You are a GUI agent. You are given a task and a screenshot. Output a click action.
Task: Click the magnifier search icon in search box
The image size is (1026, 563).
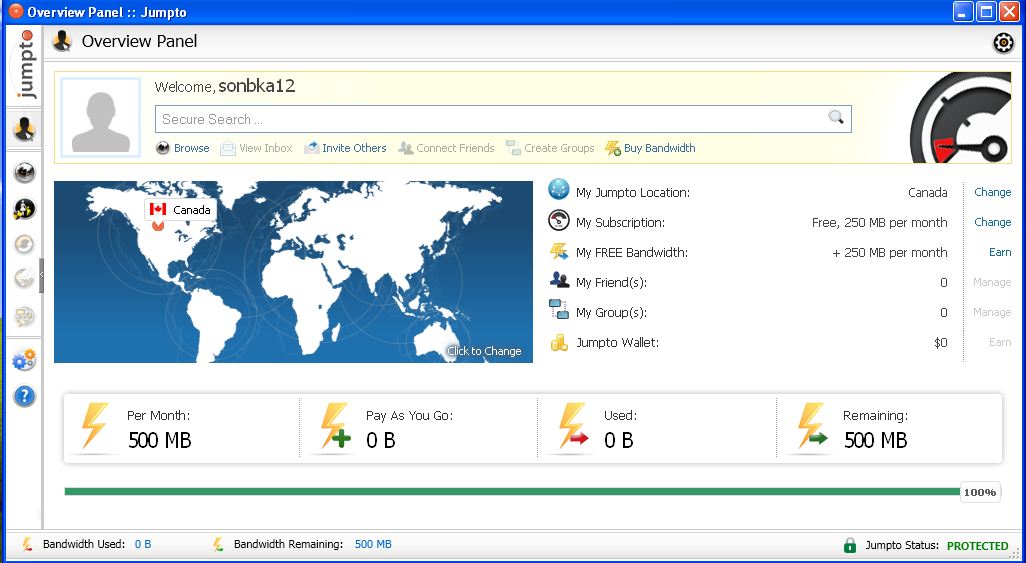coord(836,117)
